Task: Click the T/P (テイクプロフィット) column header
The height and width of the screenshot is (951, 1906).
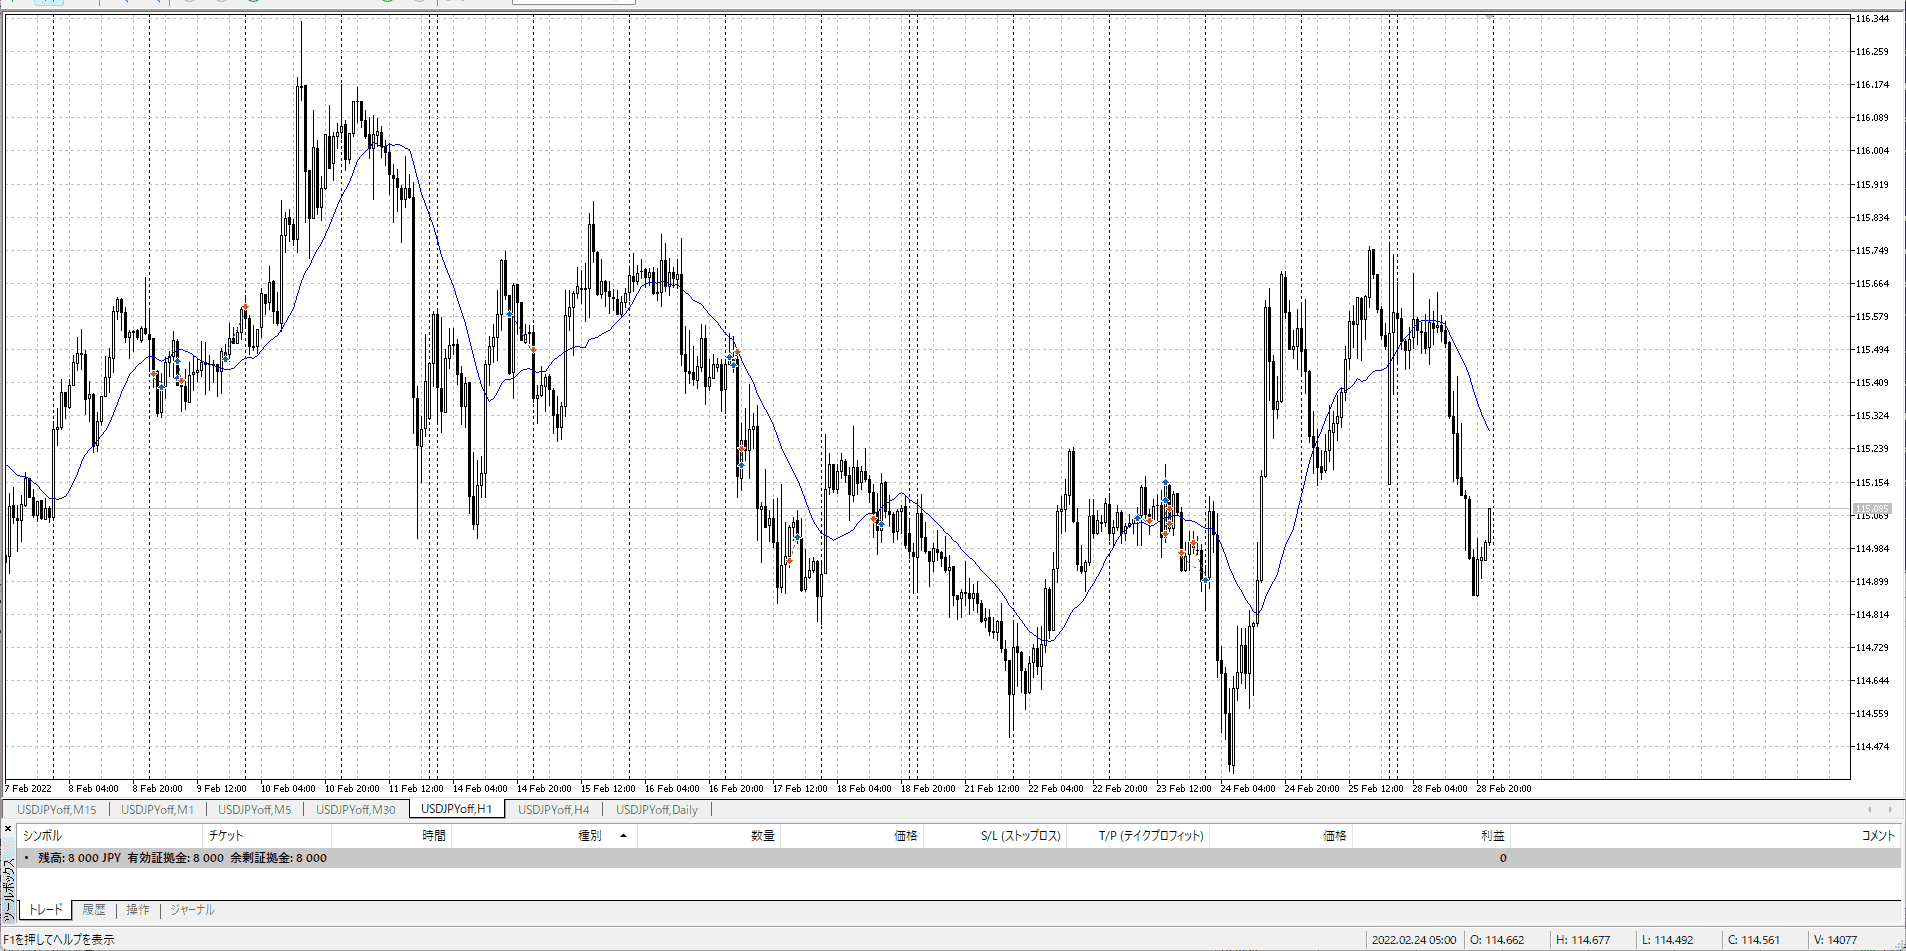Action: click(1151, 835)
